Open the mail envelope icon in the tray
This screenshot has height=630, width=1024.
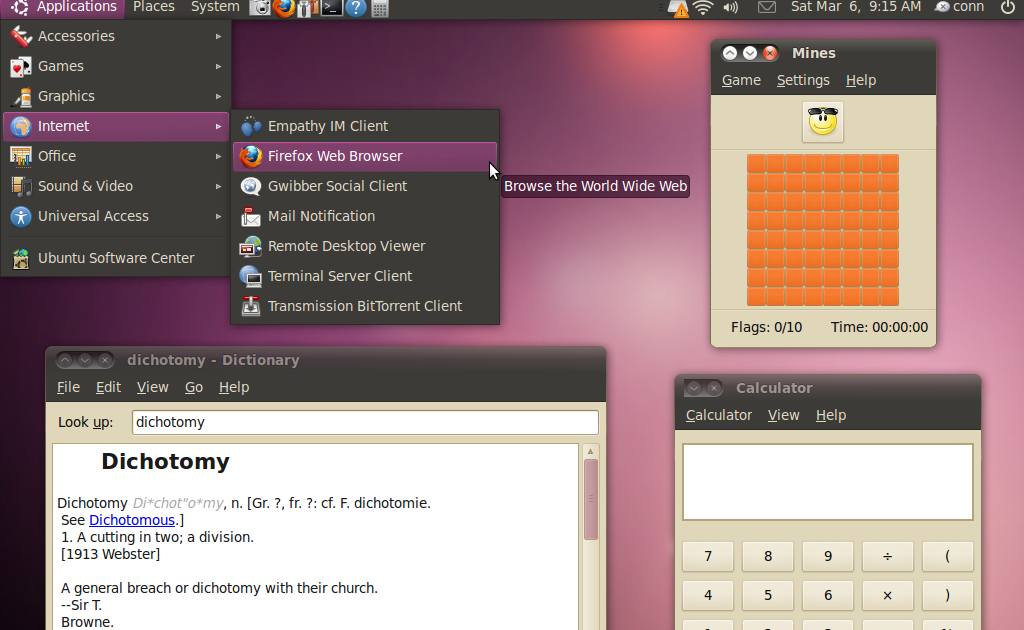click(768, 8)
